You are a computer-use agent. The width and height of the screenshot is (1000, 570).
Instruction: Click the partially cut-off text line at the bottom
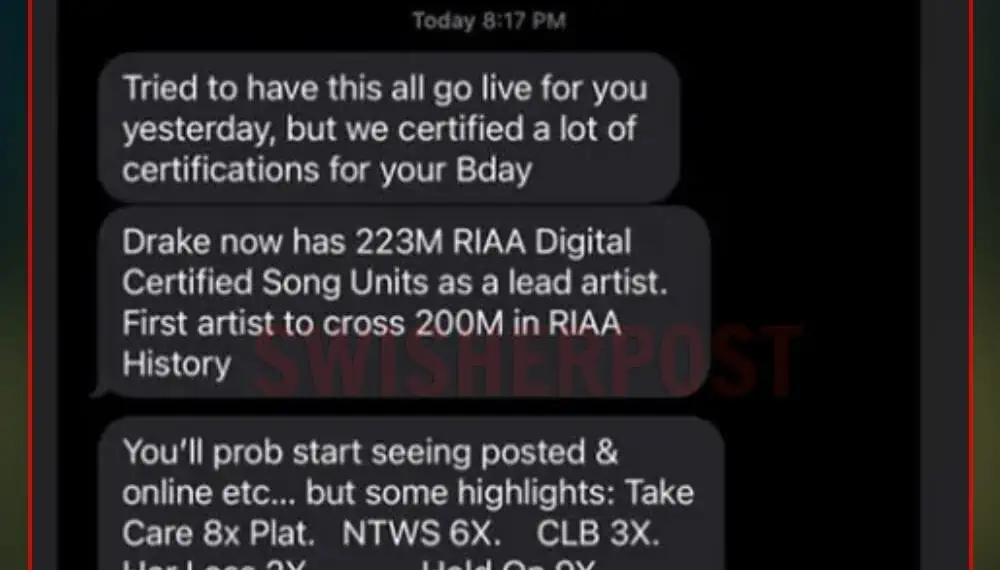(x=358, y=565)
